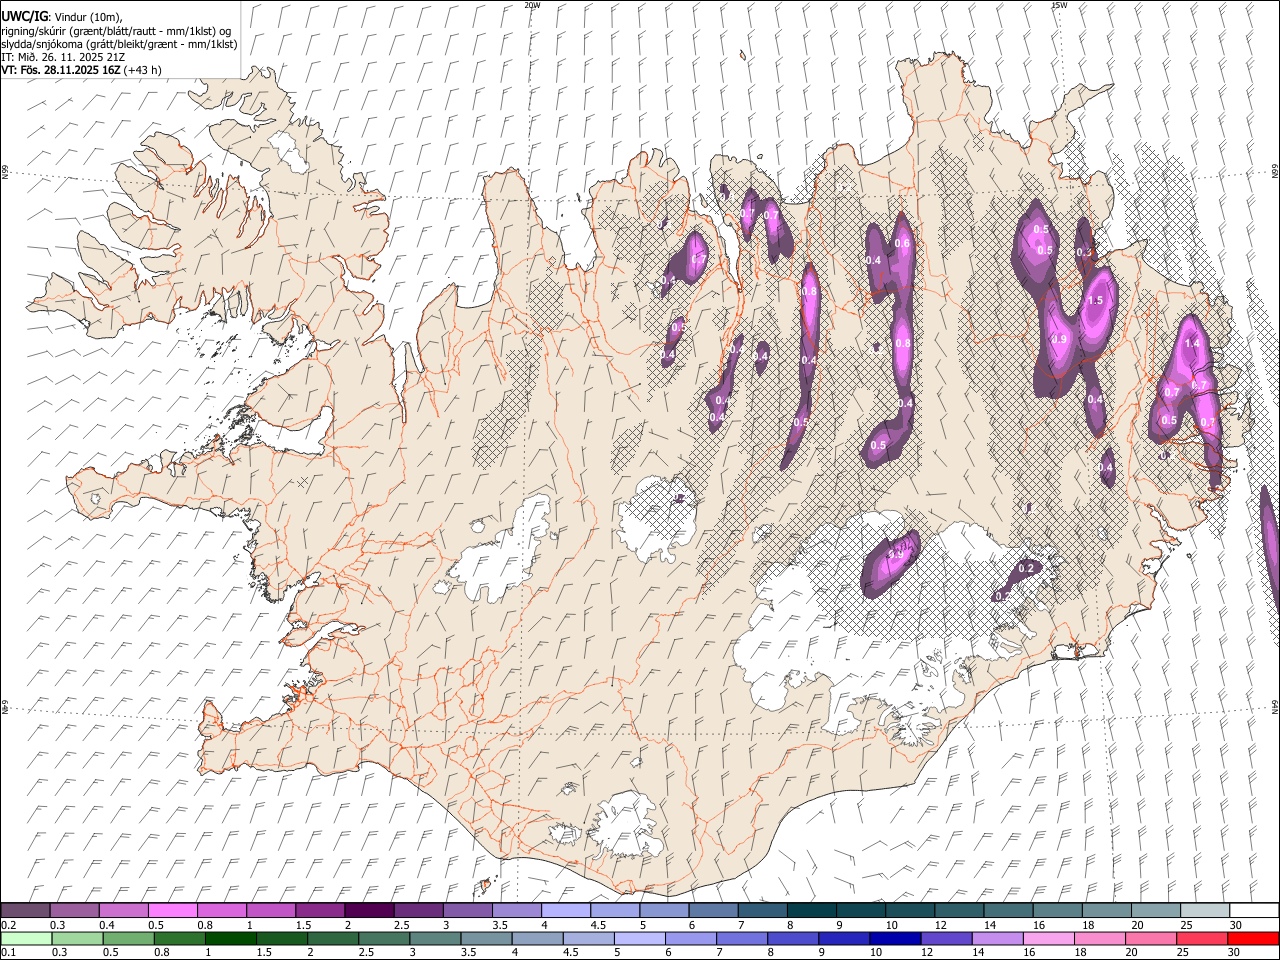Pick the rain legend swatch starting at 0.5
1280x960 pixels.
pyautogui.click(x=128, y=938)
